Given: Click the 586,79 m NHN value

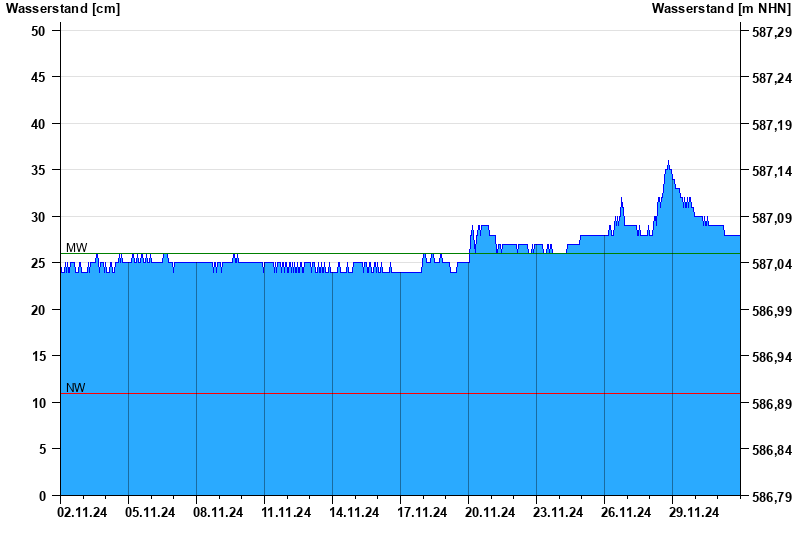Looking at the screenshot, I should click(772, 497).
